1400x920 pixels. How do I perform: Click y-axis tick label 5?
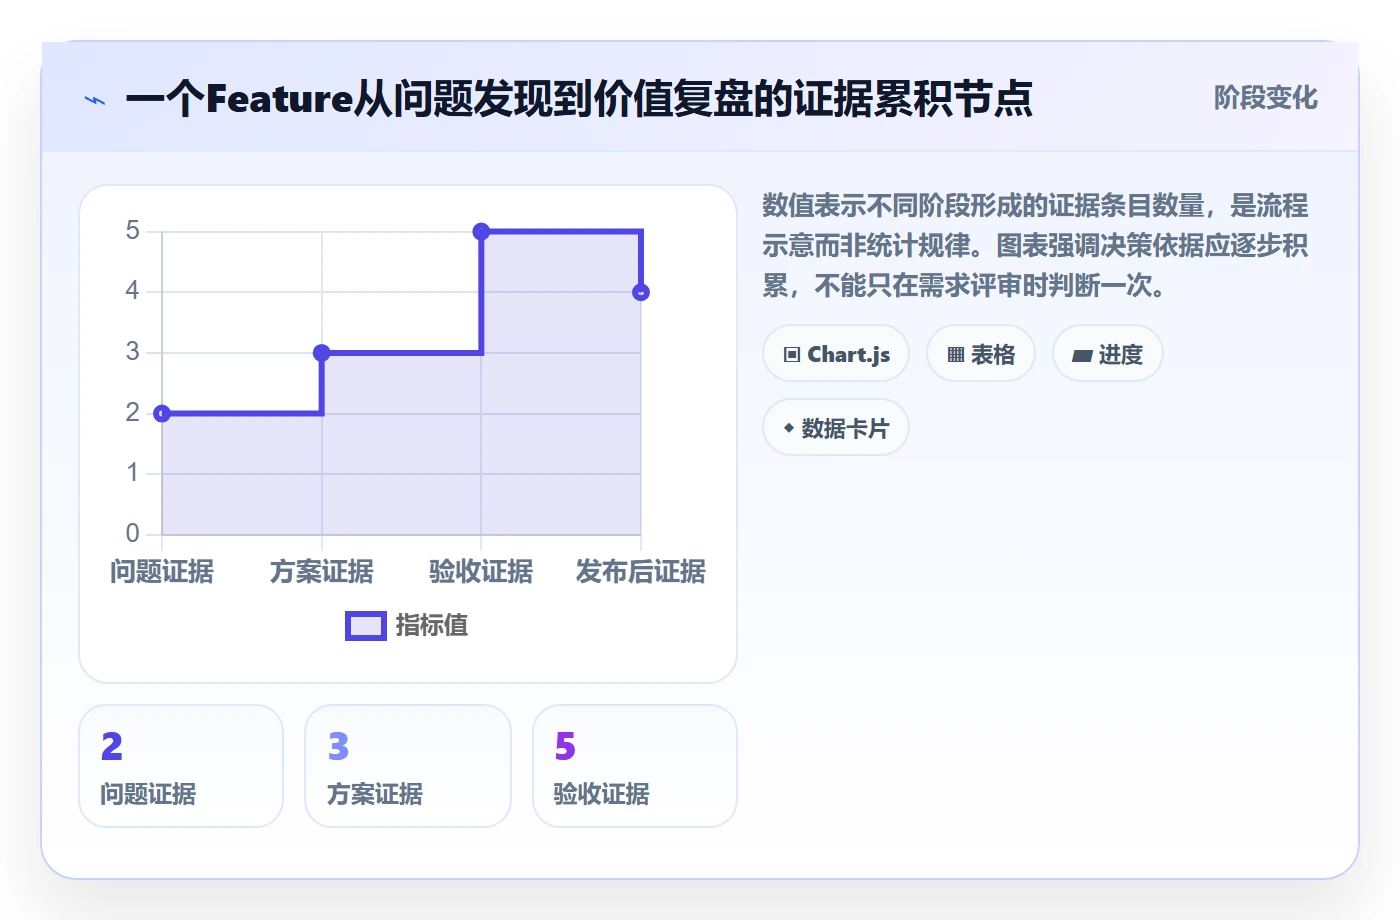[x=132, y=231]
